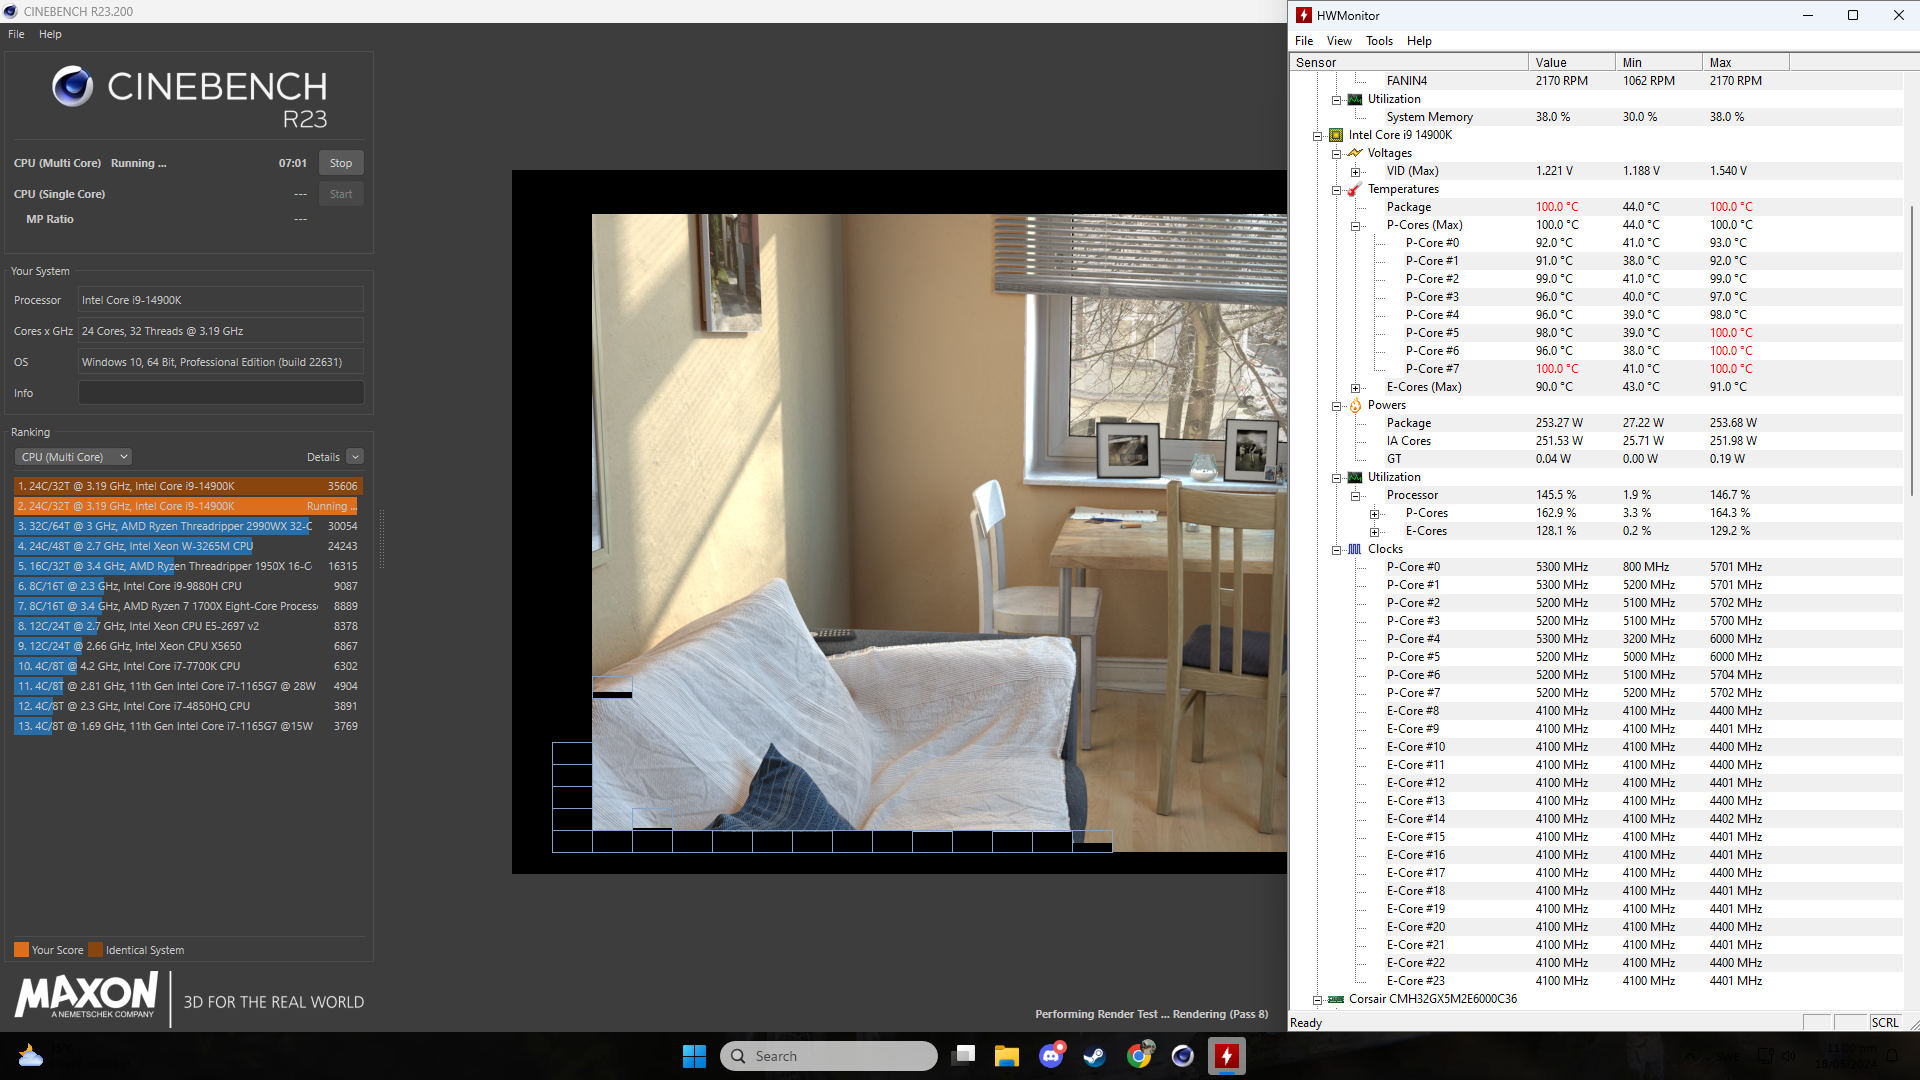
Task: Open Google Chrome from the taskbar
Action: click(x=1139, y=1056)
